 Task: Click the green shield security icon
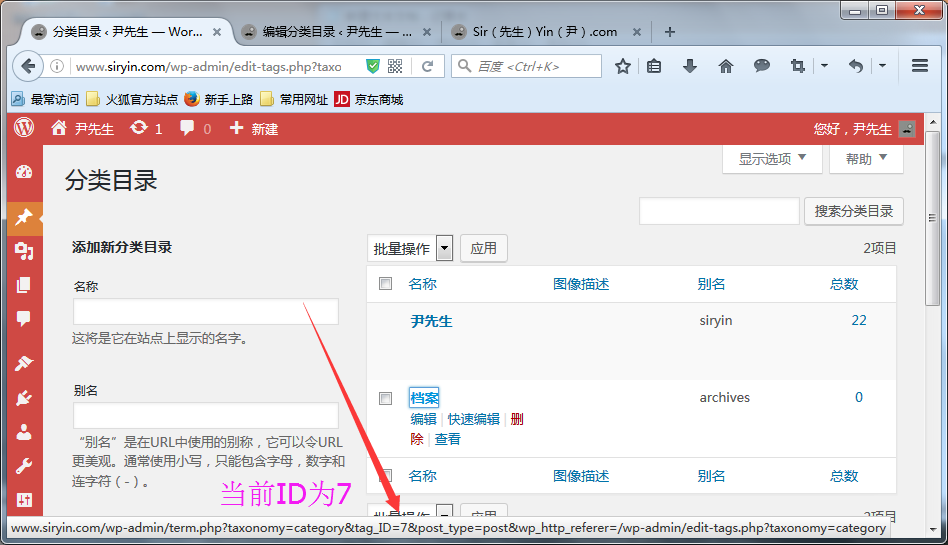[373, 66]
